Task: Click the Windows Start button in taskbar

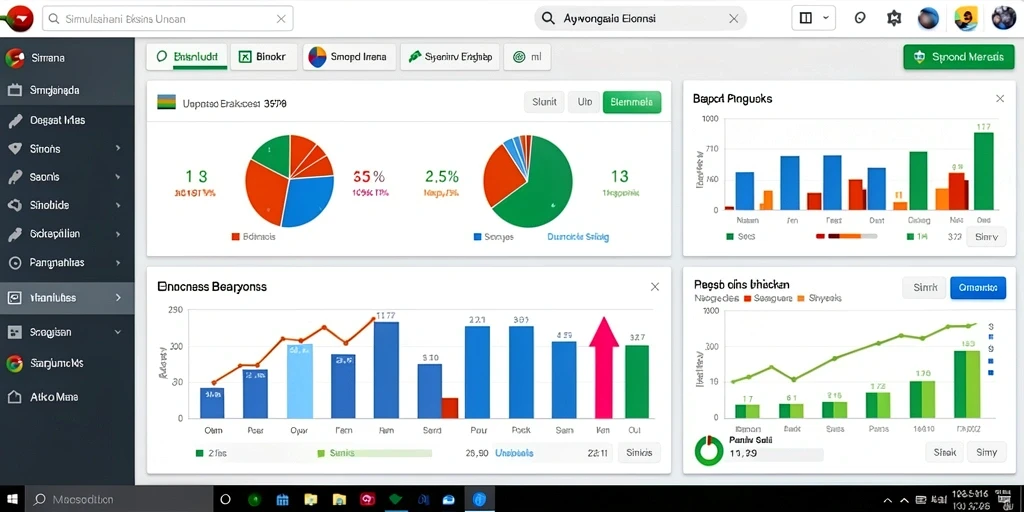Action: [x=13, y=500]
